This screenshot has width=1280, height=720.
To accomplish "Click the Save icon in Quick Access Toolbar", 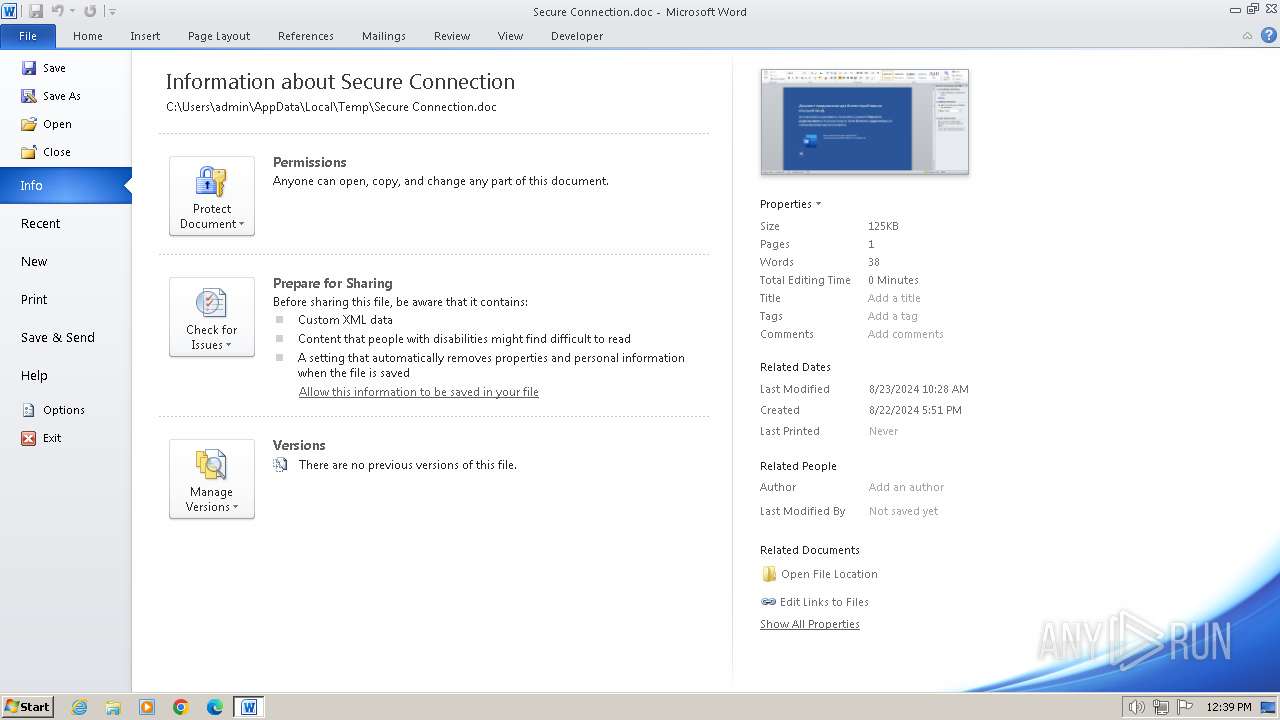I will tap(36, 11).
